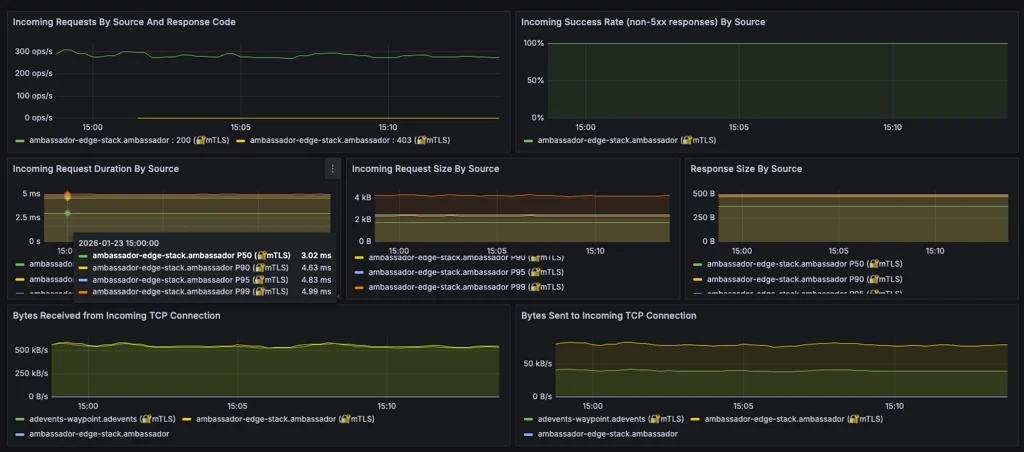Click ambassador mTLS yellow swatch in Bytes Sent legend
The width and height of the screenshot is (1024, 452).
695,419
